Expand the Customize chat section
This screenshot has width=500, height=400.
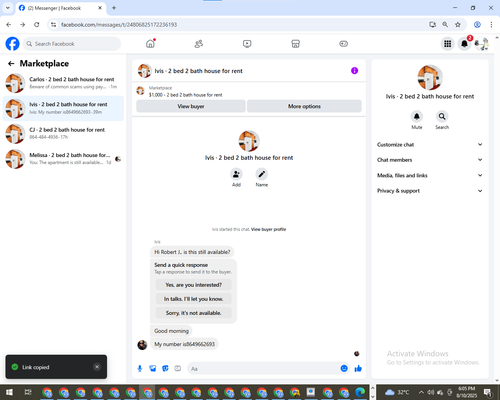(x=430, y=144)
